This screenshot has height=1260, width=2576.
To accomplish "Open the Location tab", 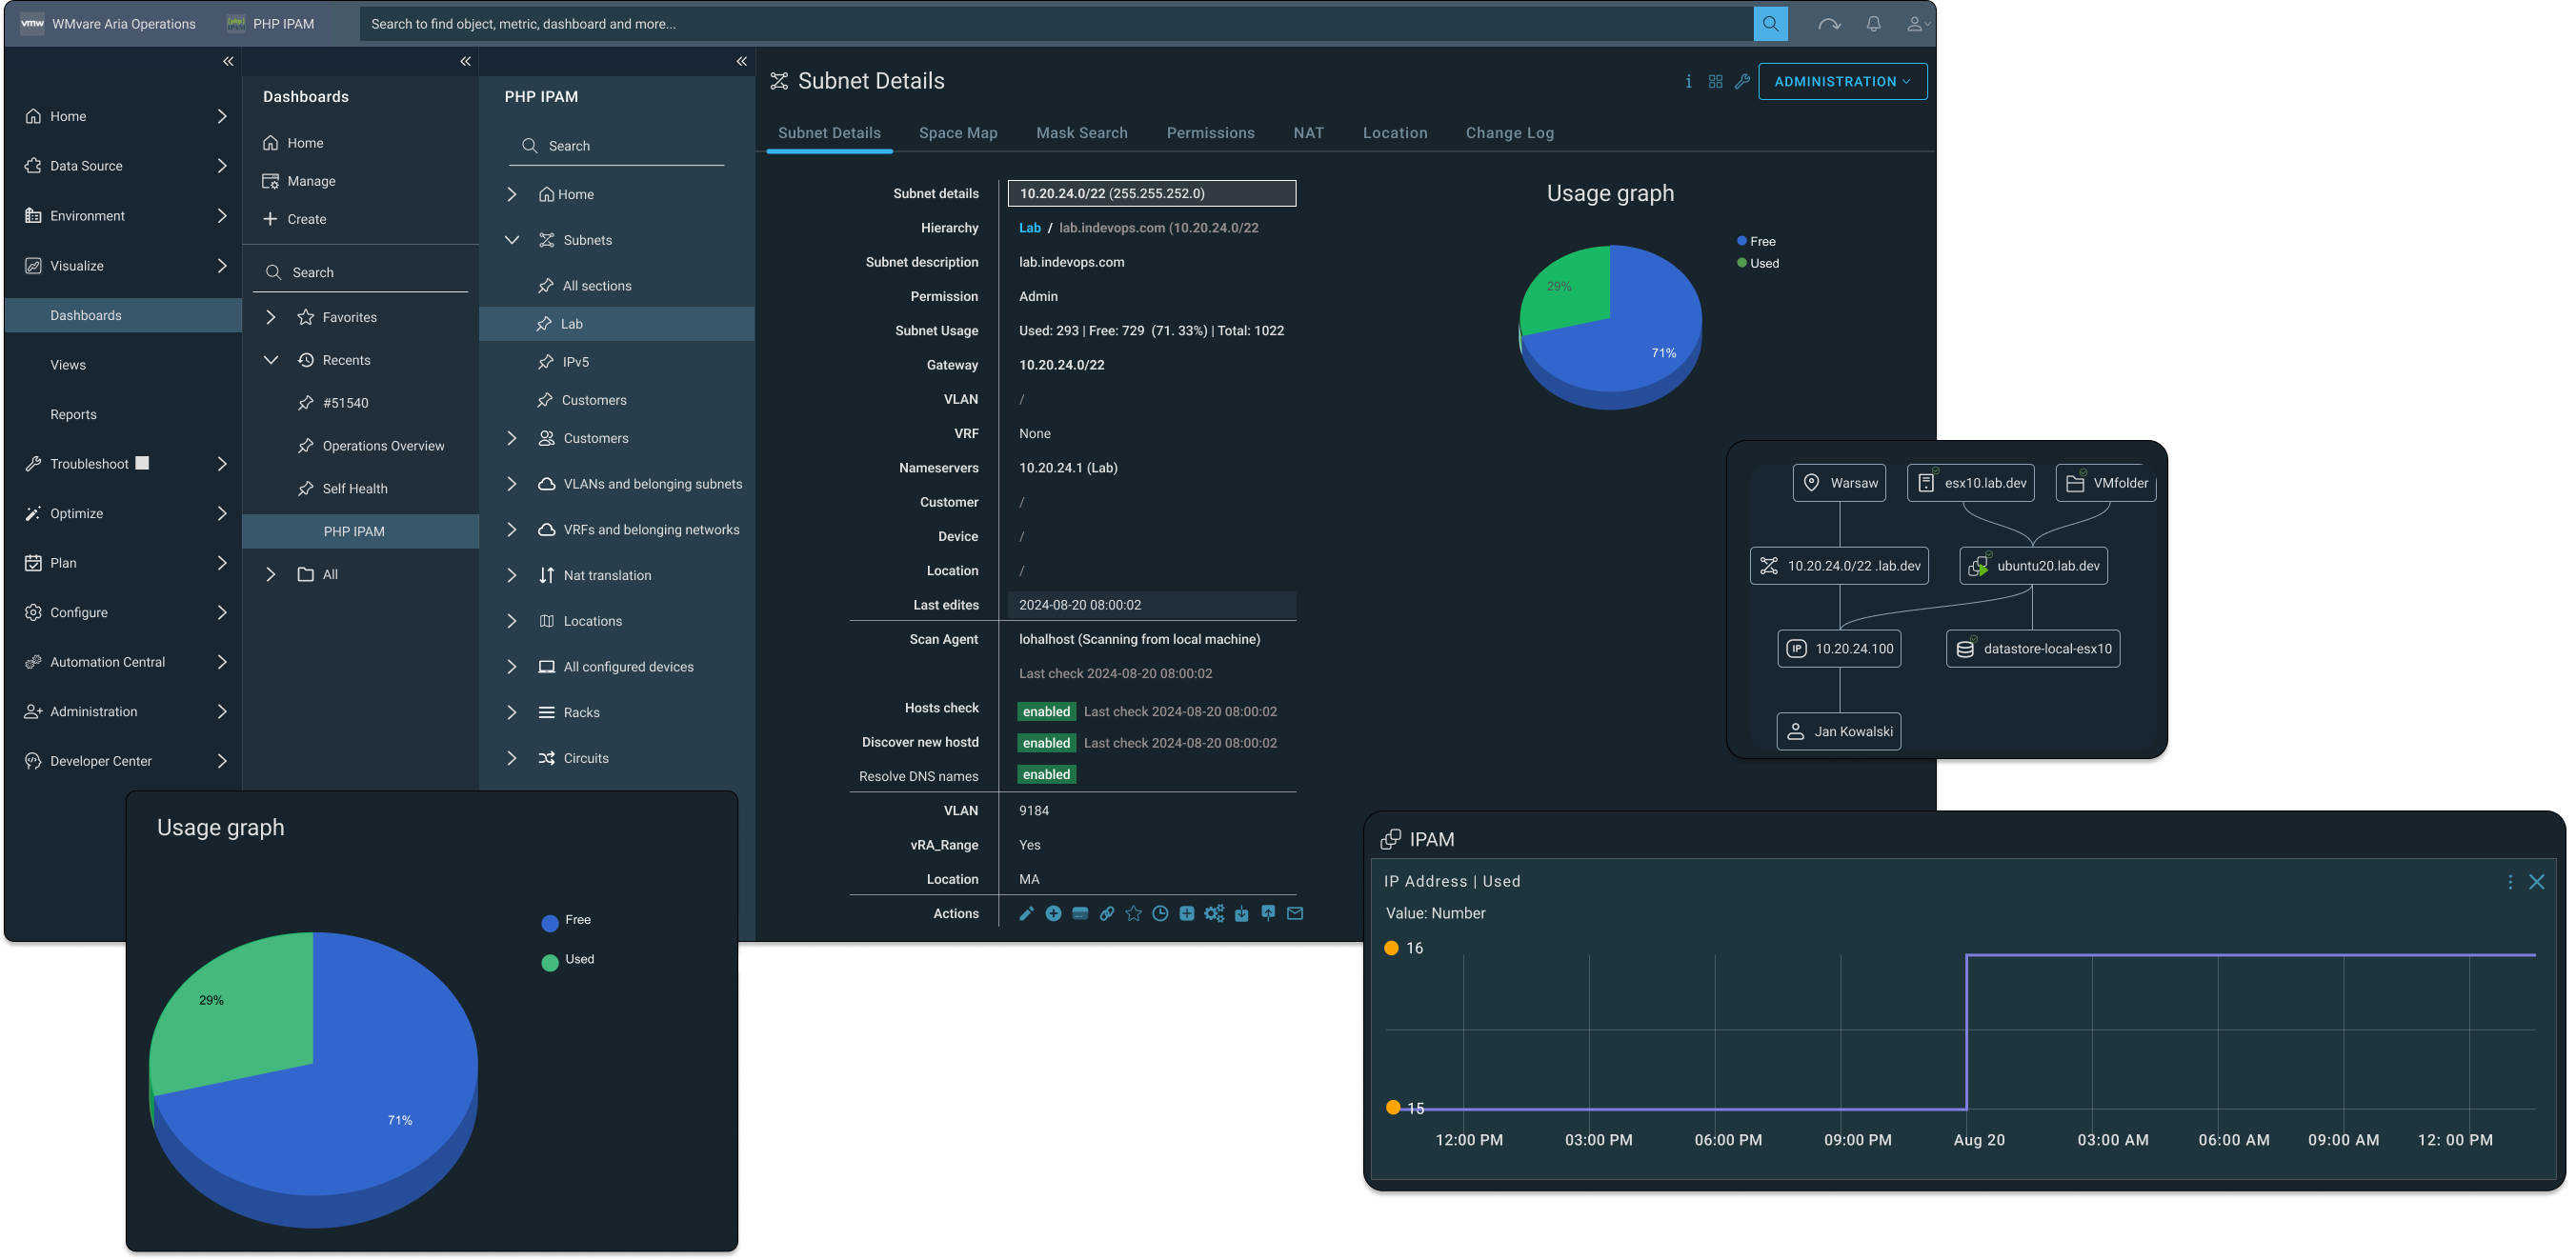I will (1394, 133).
